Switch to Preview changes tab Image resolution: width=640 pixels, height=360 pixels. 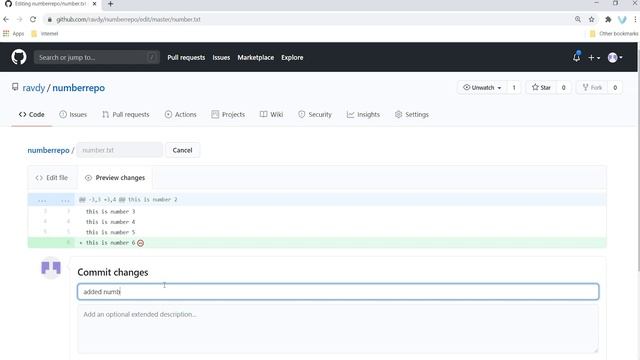coord(115,178)
